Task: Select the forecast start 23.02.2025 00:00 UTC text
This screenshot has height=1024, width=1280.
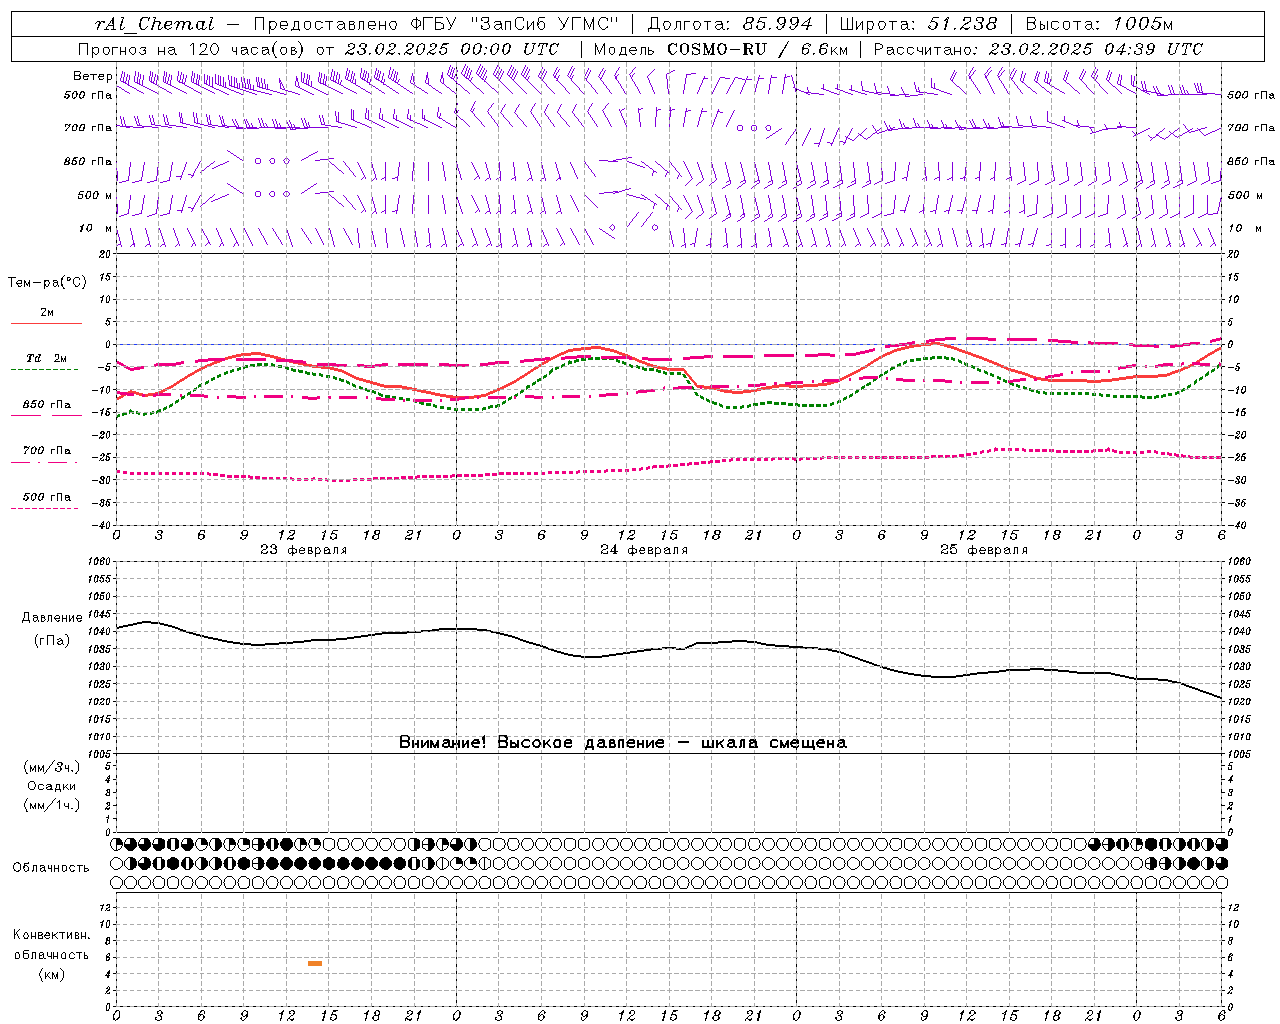Action: coord(451,49)
